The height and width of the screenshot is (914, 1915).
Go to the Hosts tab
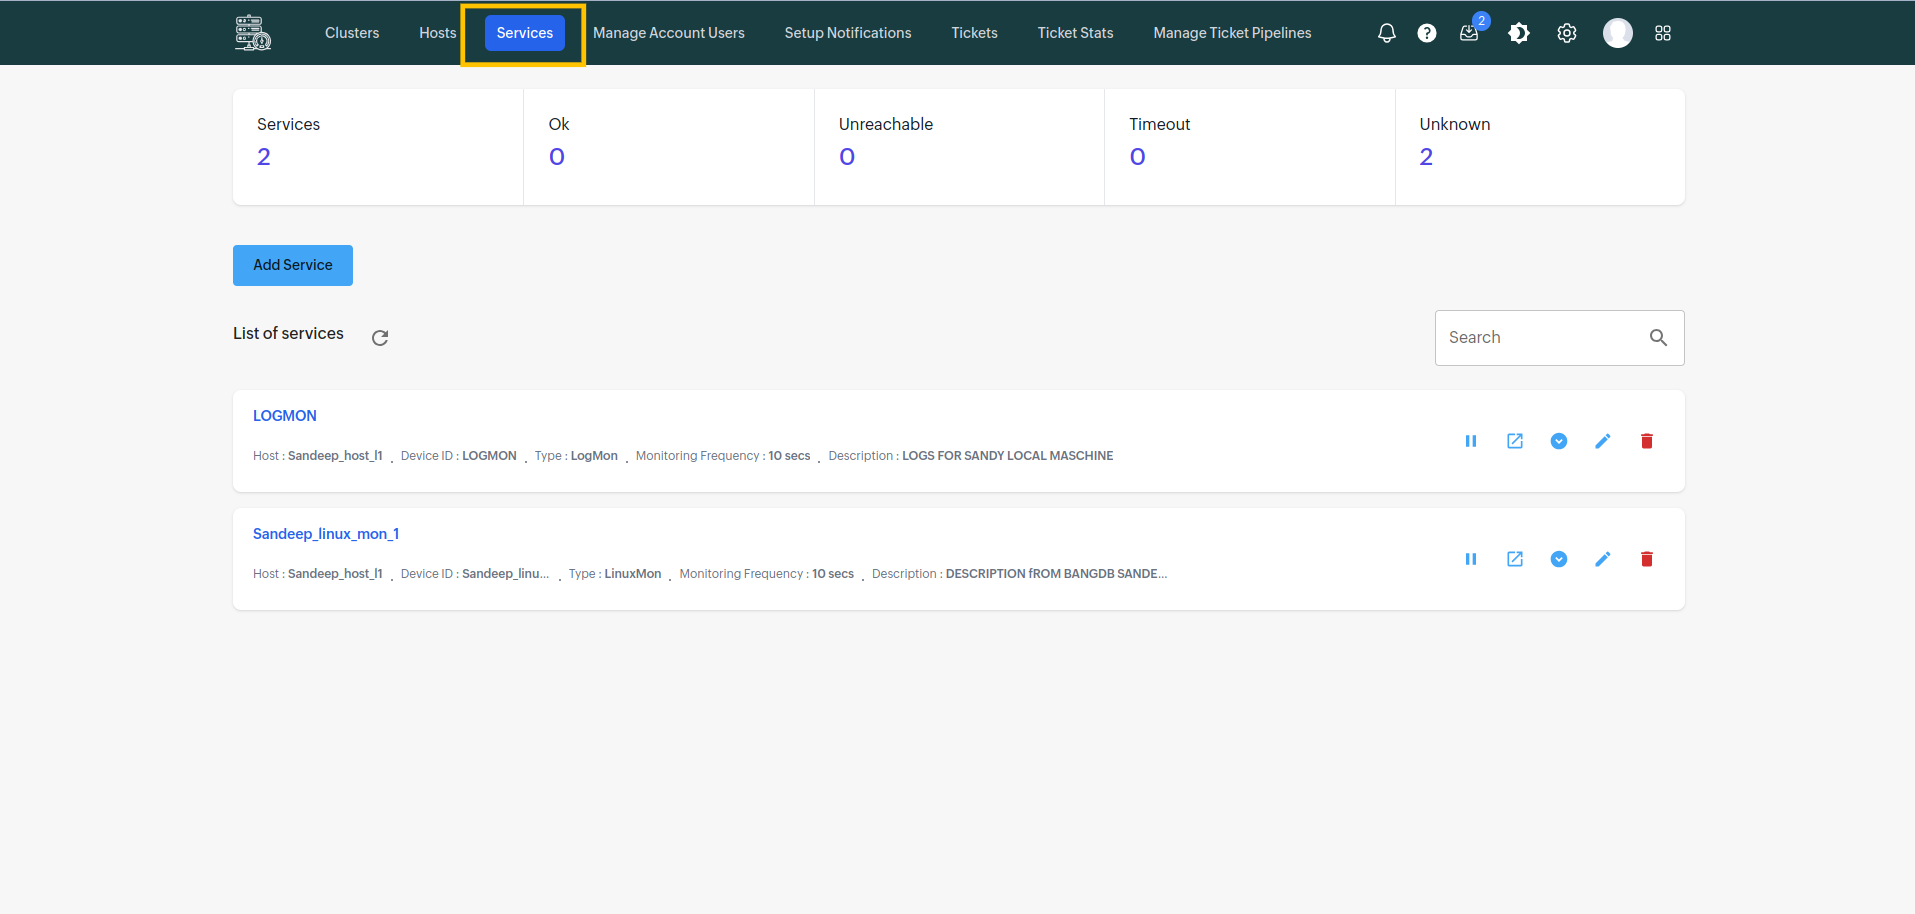point(437,33)
